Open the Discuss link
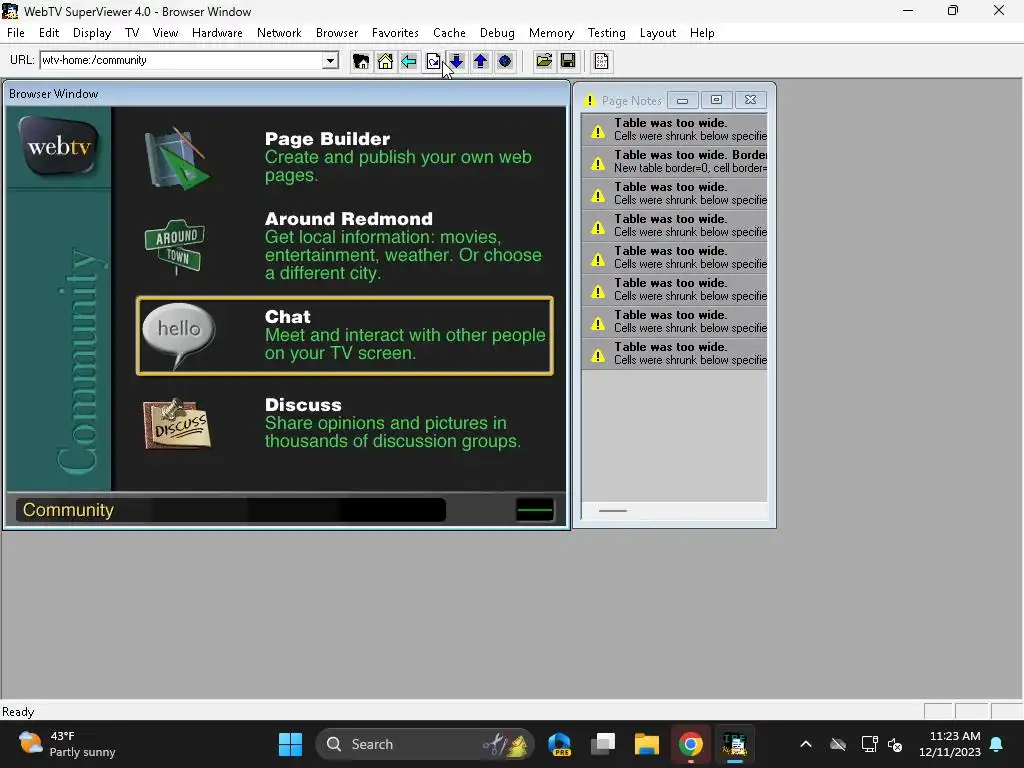 click(303, 404)
